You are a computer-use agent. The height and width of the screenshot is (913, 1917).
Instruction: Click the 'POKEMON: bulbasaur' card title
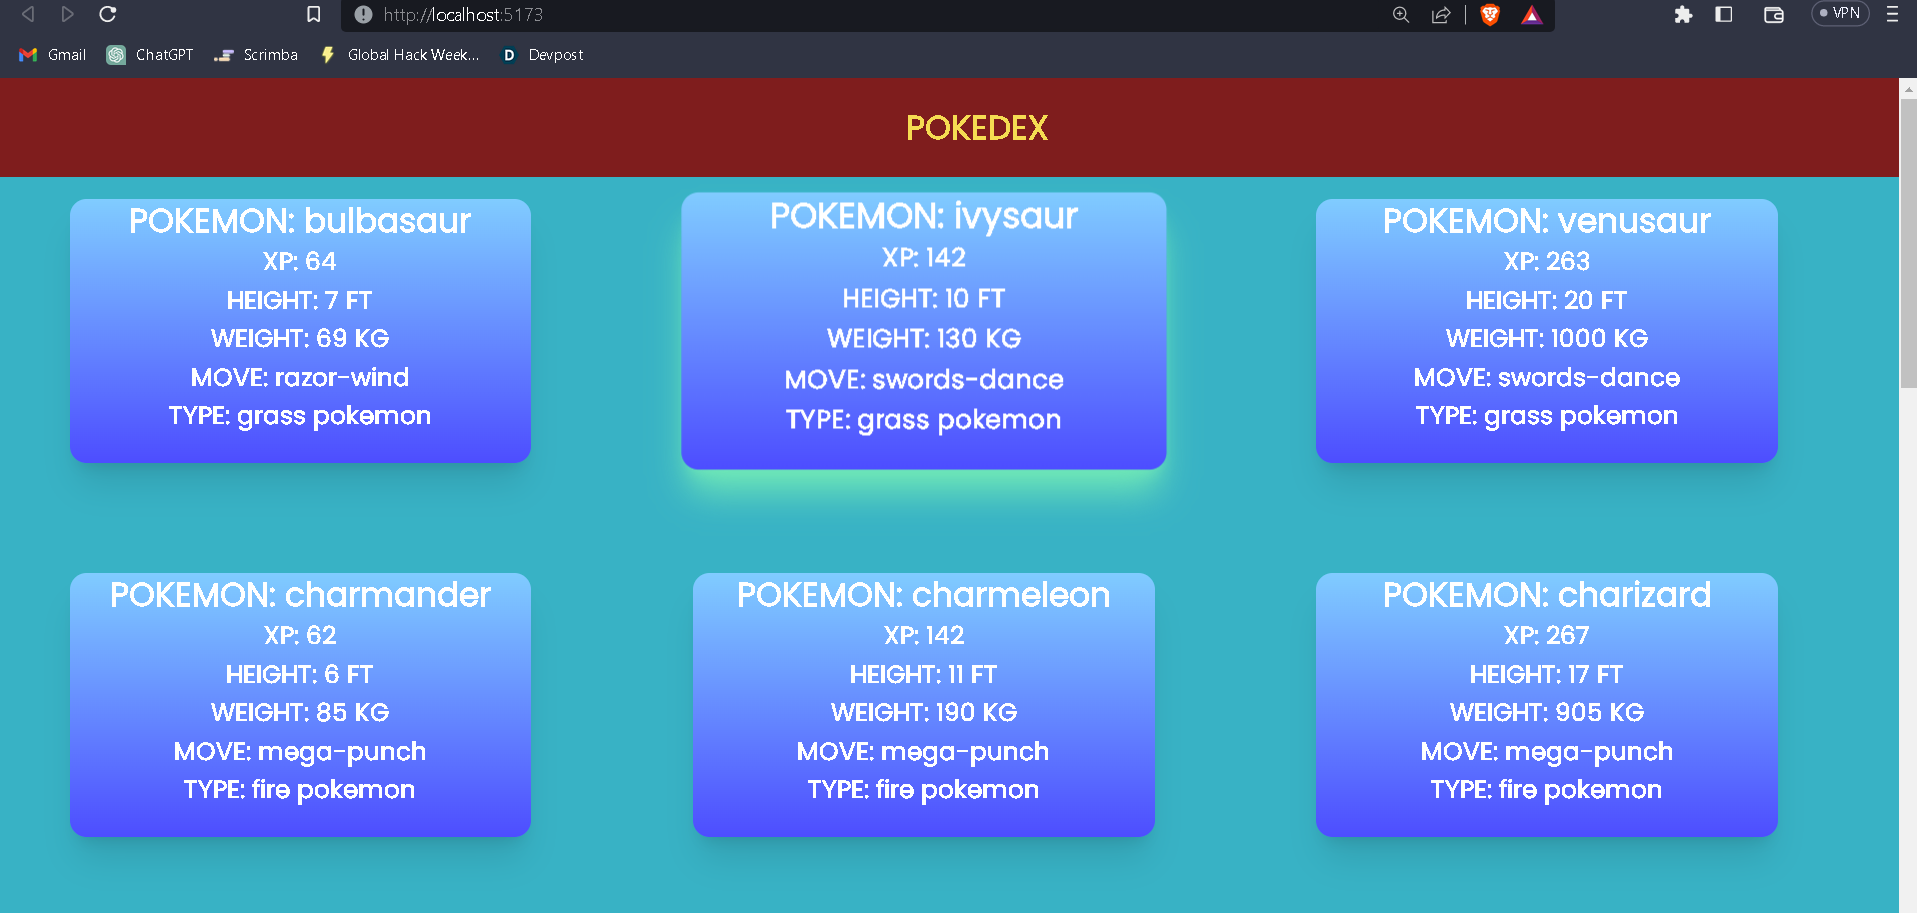pyautogui.click(x=300, y=221)
